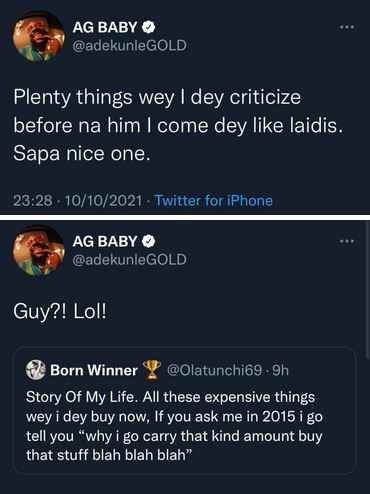Screen dimensions: 370x494
Task: Open AG BABY's avatar in the top tweet
Action: pyautogui.click(x=39, y=37)
